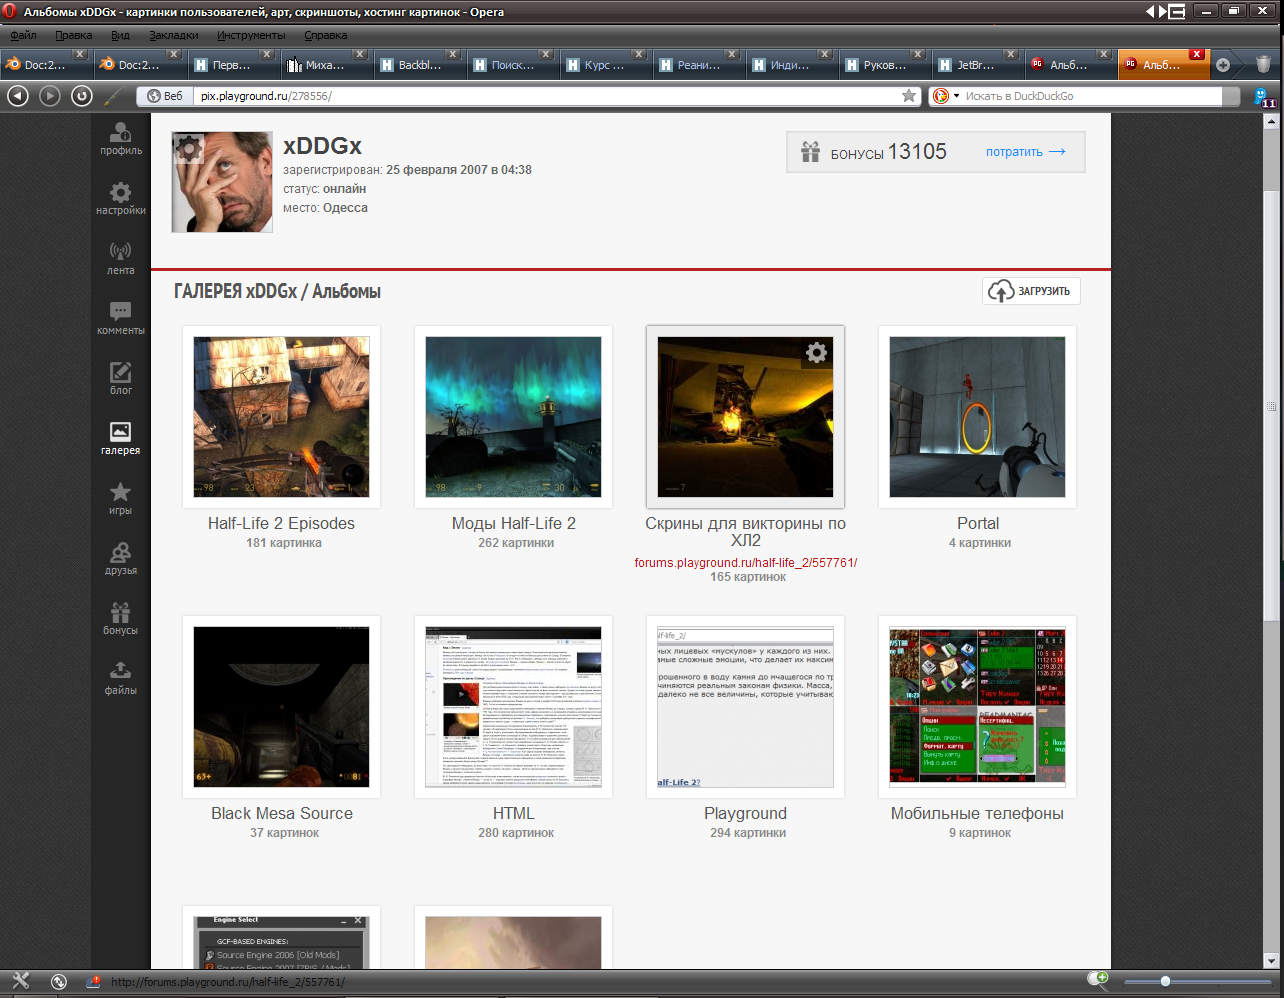The height and width of the screenshot is (998, 1284).
Task: Bookmark page with the star icon
Action: 908,96
